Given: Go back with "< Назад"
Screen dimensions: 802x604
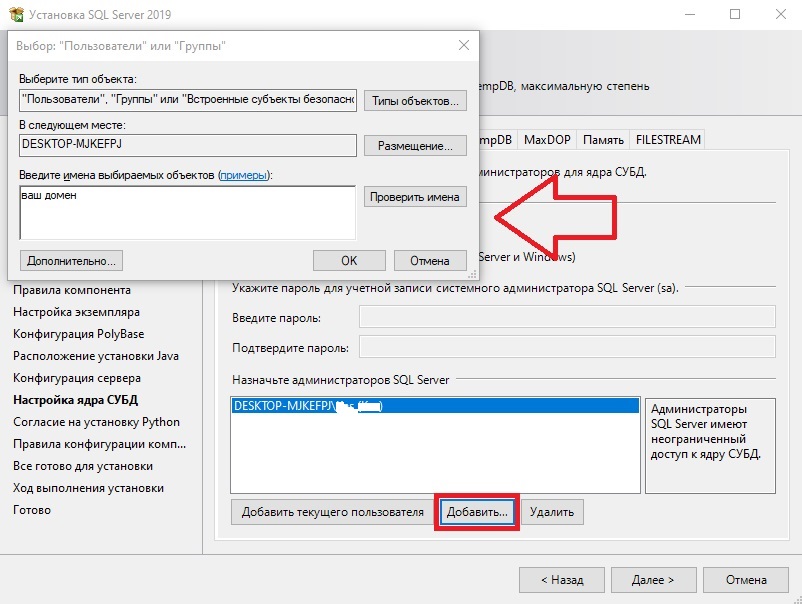Looking at the screenshot, I should 562,580.
